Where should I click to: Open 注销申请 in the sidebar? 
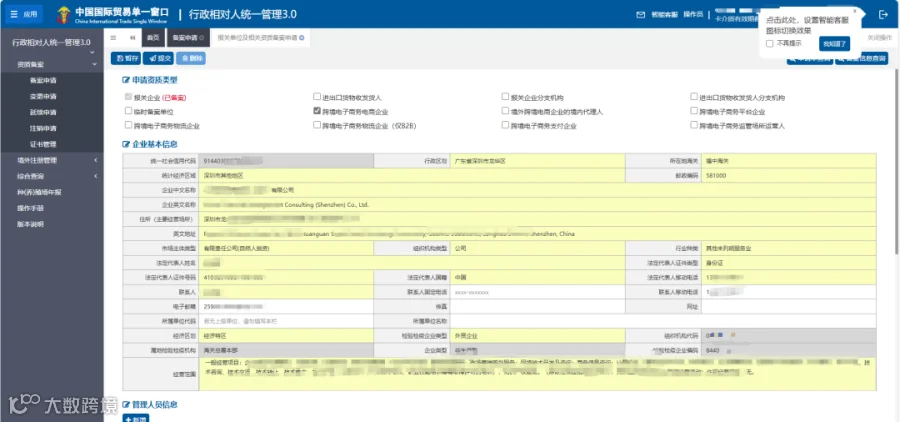[x=43, y=129]
